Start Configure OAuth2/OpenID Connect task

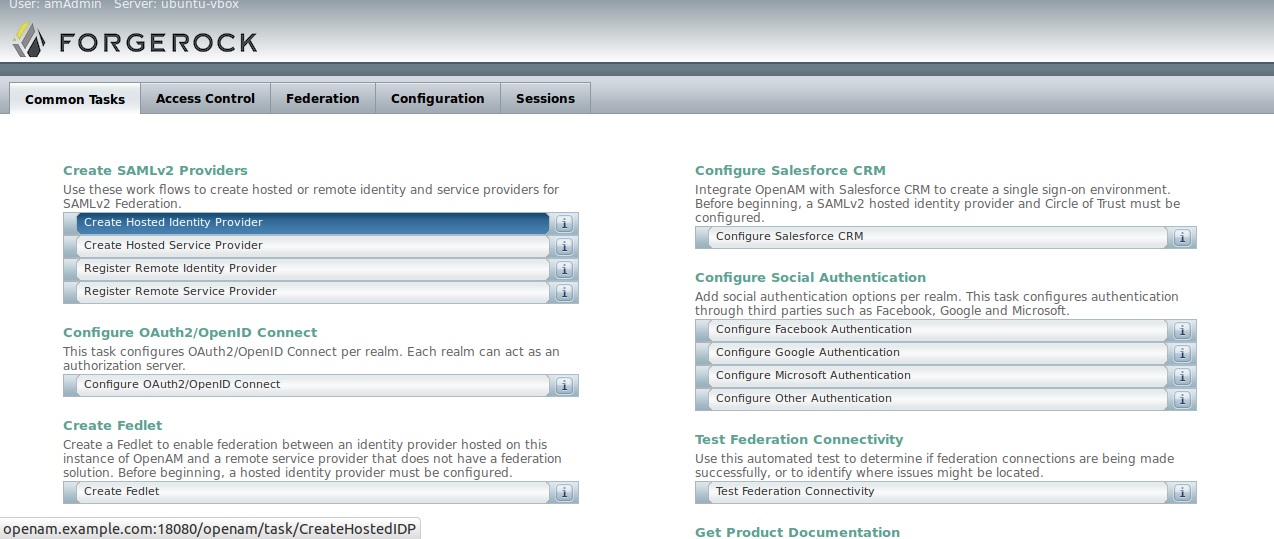click(313, 385)
